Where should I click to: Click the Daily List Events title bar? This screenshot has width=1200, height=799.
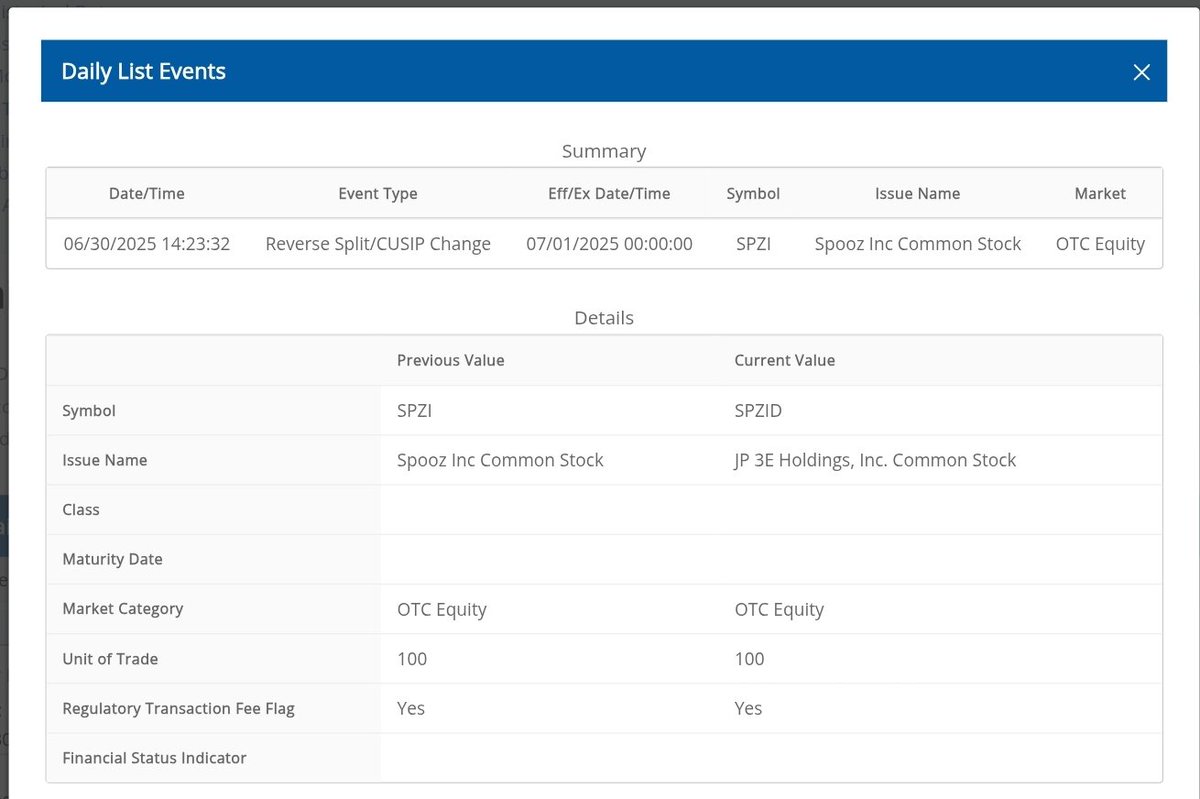tap(143, 71)
